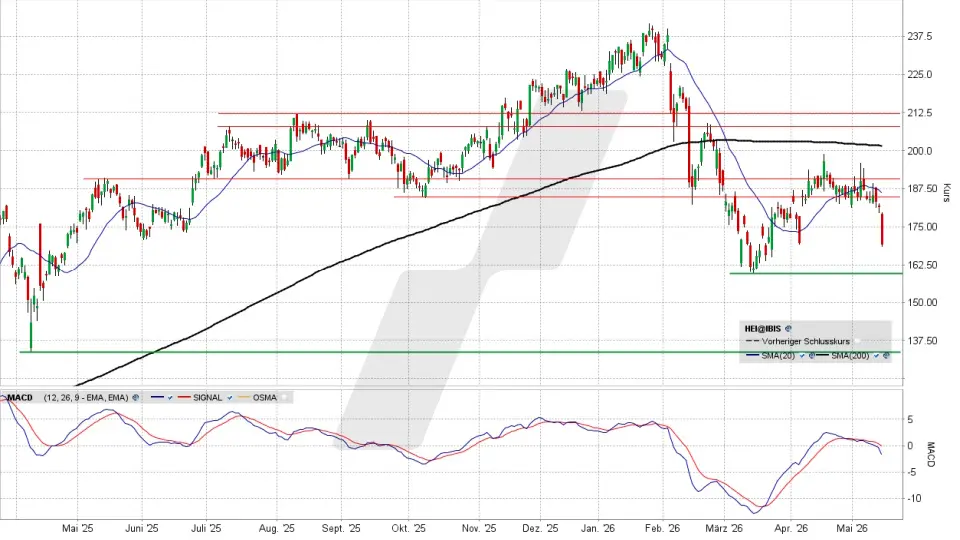Click the Juni 25 date axis label
The height and width of the screenshot is (540, 960).
[x=141, y=528]
